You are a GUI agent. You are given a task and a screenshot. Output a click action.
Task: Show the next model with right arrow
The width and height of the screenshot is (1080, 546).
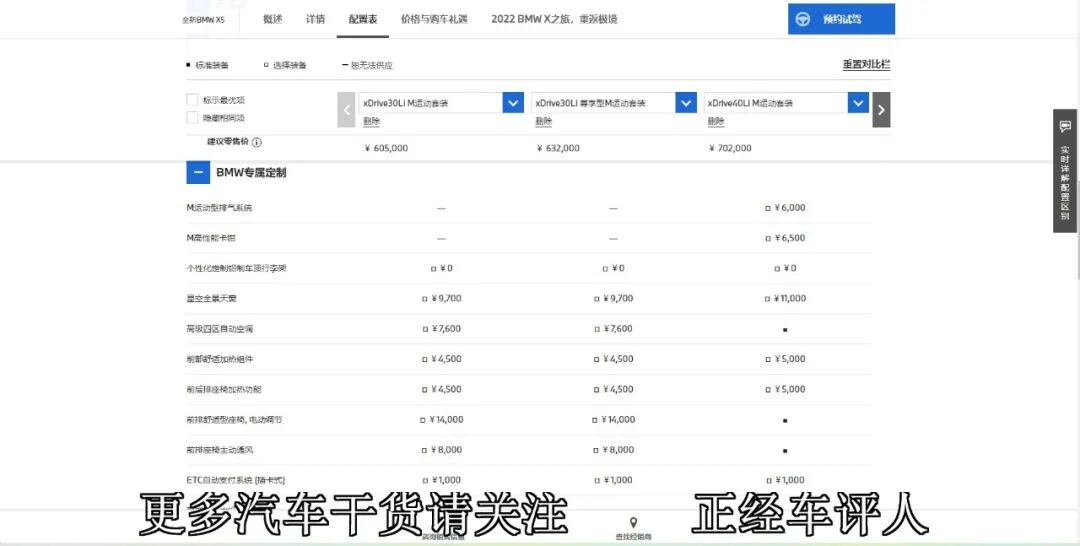[881, 109]
